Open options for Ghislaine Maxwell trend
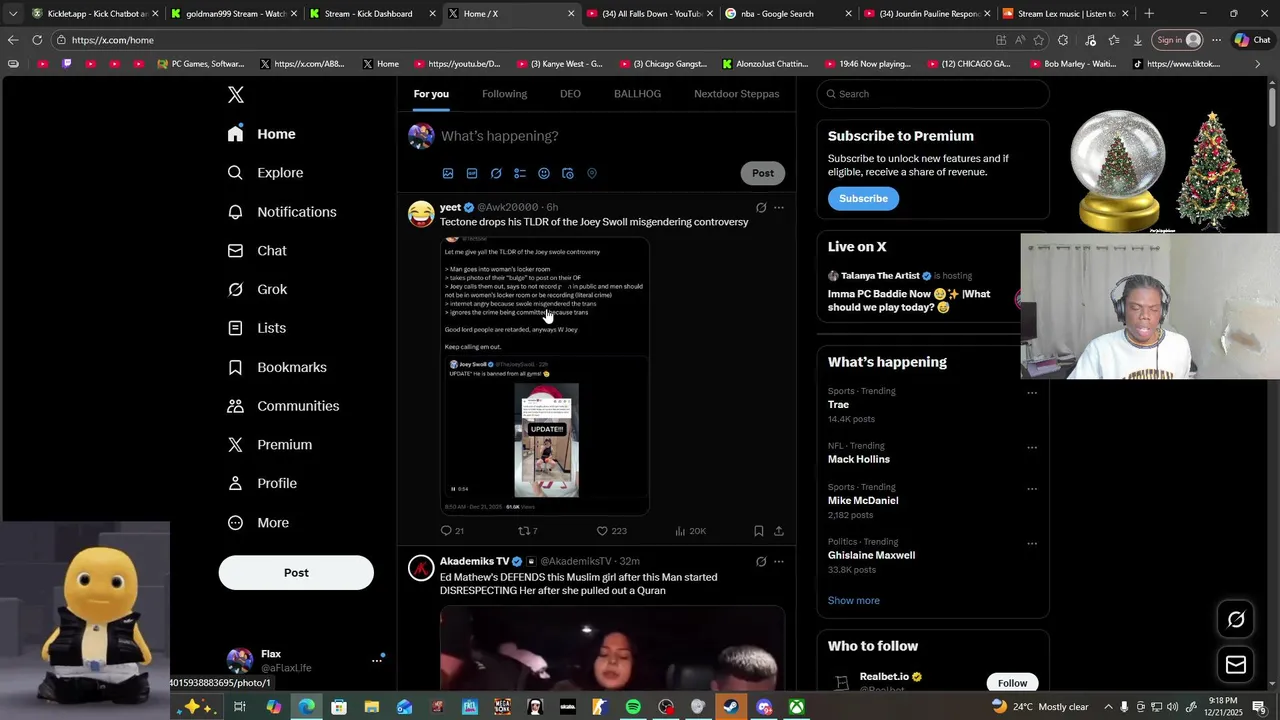Image resolution: width=1280 pixels, height=720 pixels. 1032,544
